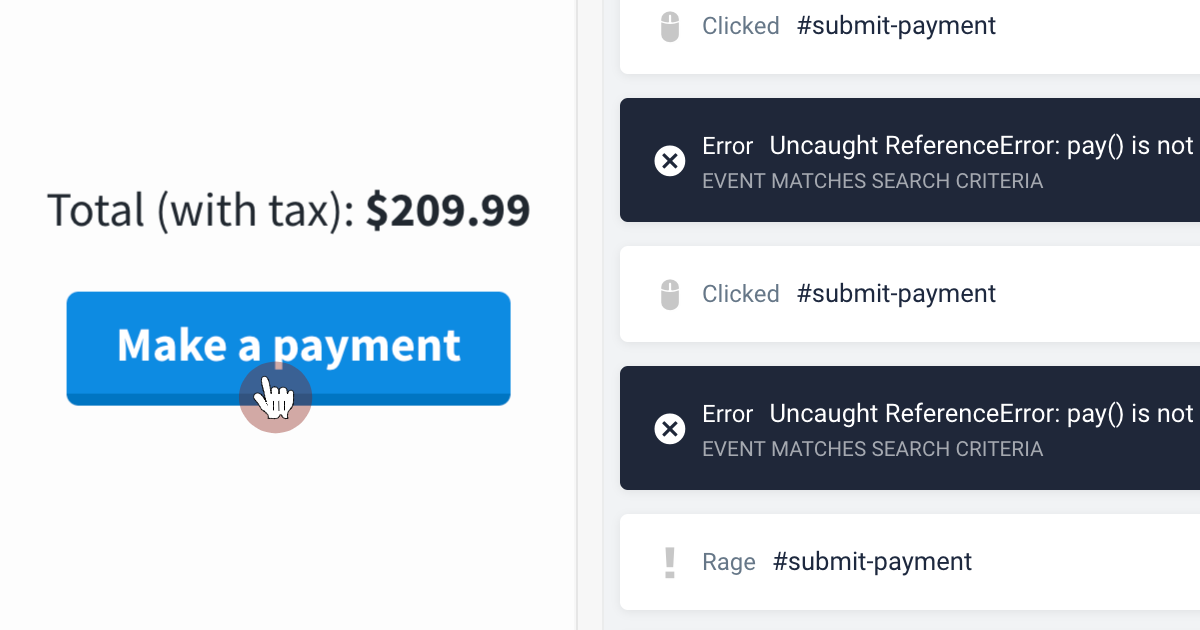Click the divider between replay and event list
This screenshot has width=1200, height=630.
click(x=577, y=315)
